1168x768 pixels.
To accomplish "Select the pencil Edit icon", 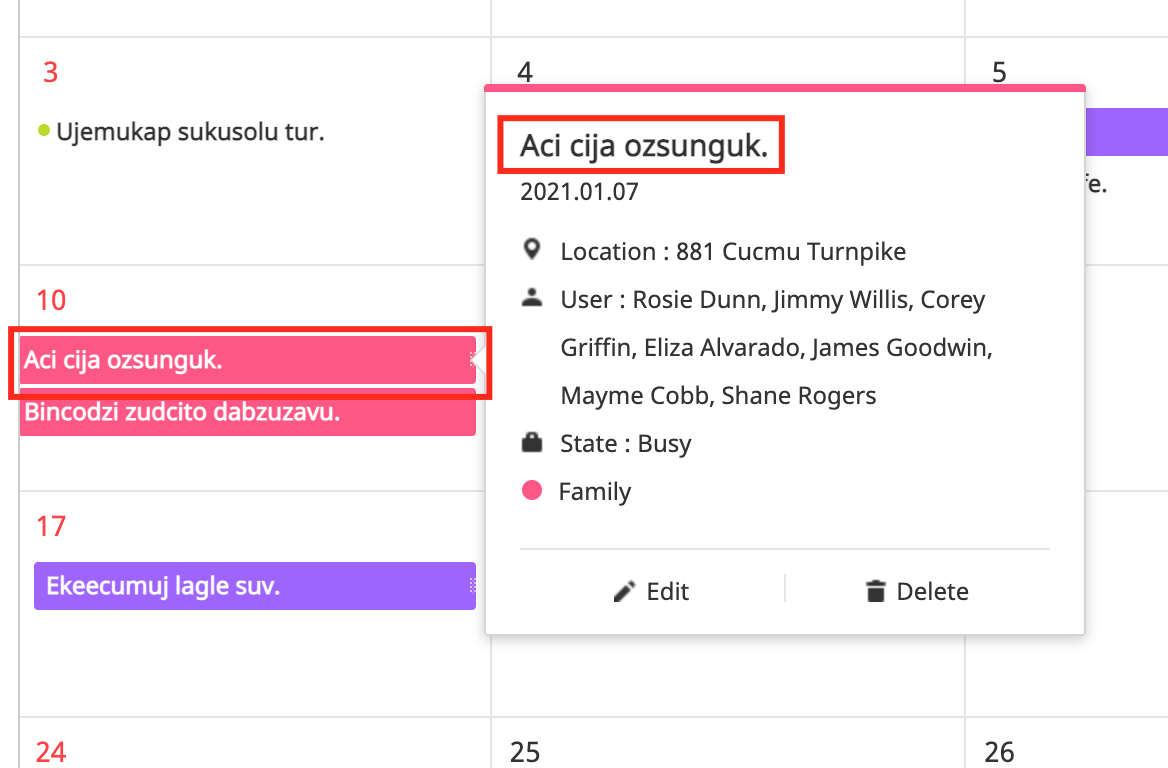I will 623,590.
